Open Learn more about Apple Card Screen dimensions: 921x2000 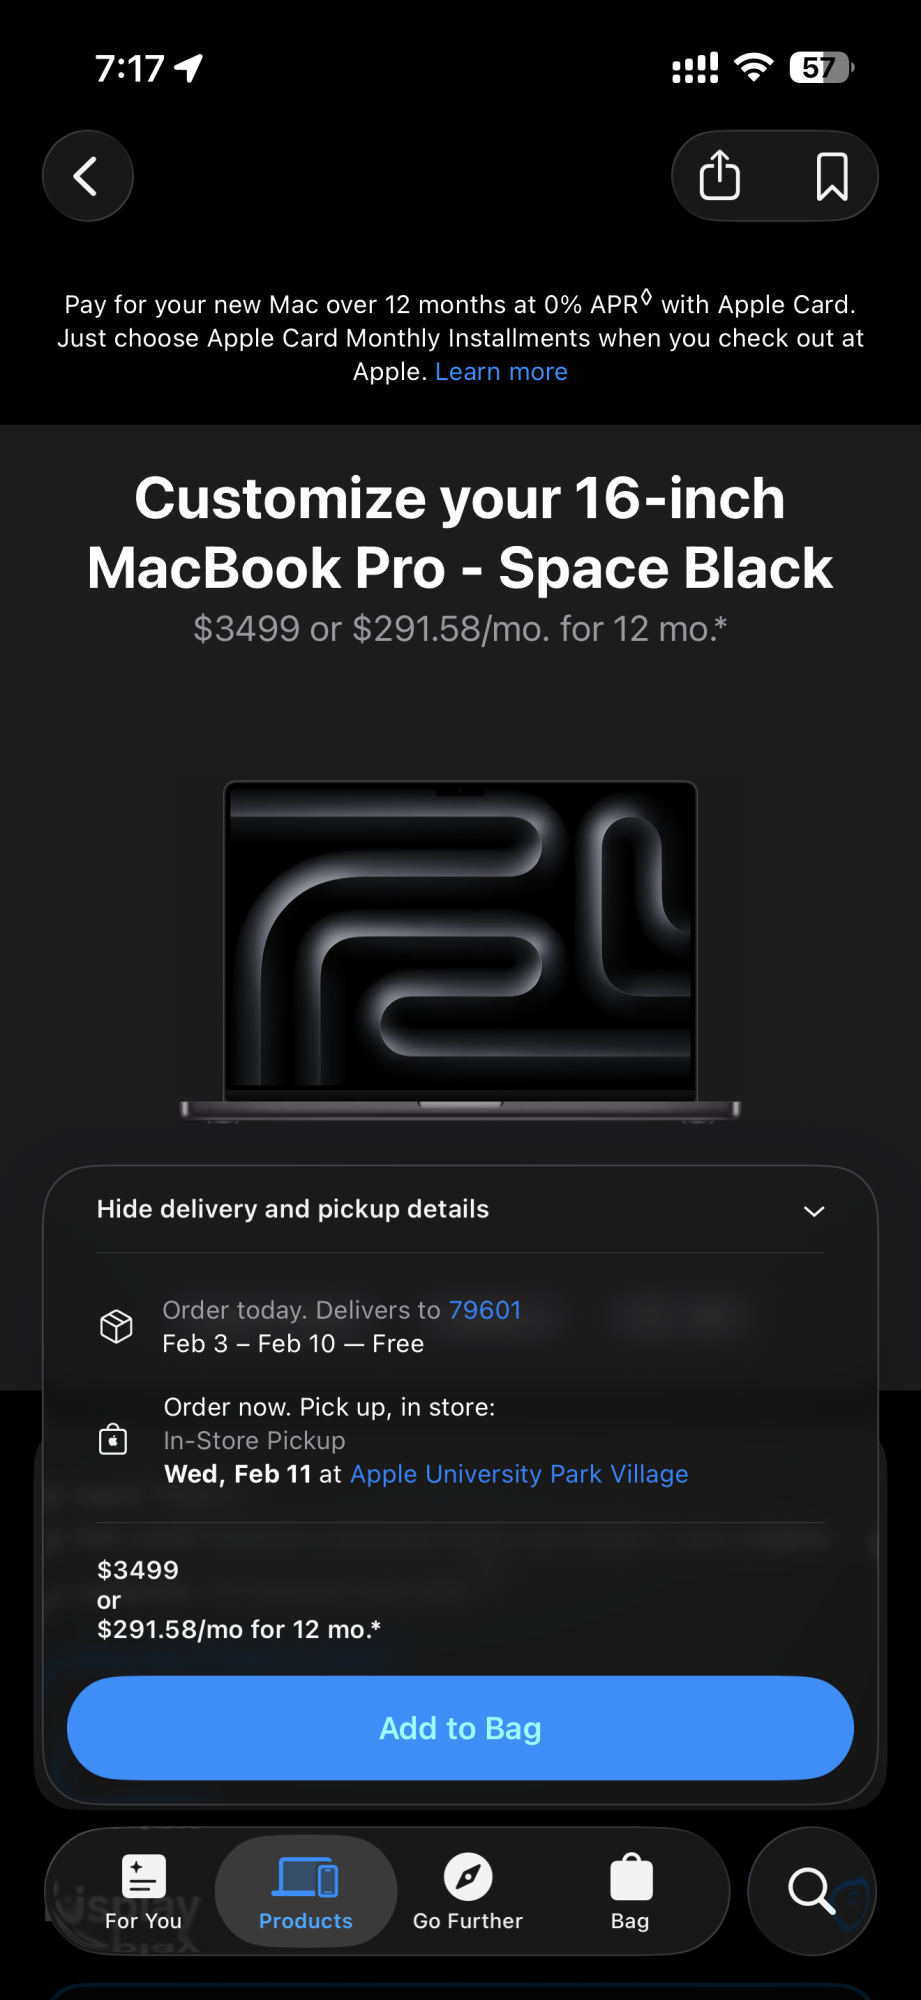(x=501, y=372)
